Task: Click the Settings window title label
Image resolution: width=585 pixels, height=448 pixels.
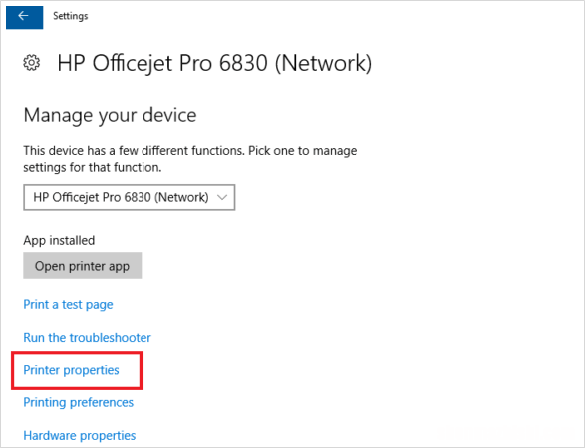Action: point(71,16)
